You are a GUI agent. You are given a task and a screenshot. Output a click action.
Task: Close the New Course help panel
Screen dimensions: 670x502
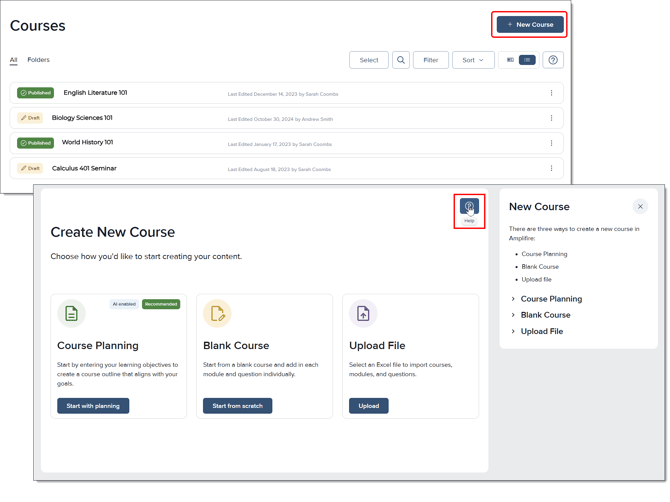[x=640, y=207]
